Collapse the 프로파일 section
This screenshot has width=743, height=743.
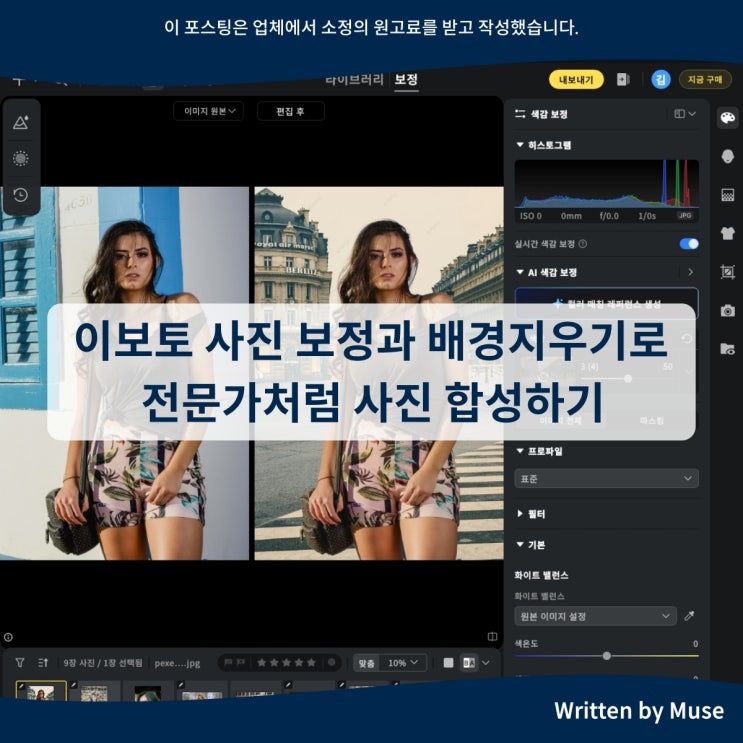tap(520, 451)
